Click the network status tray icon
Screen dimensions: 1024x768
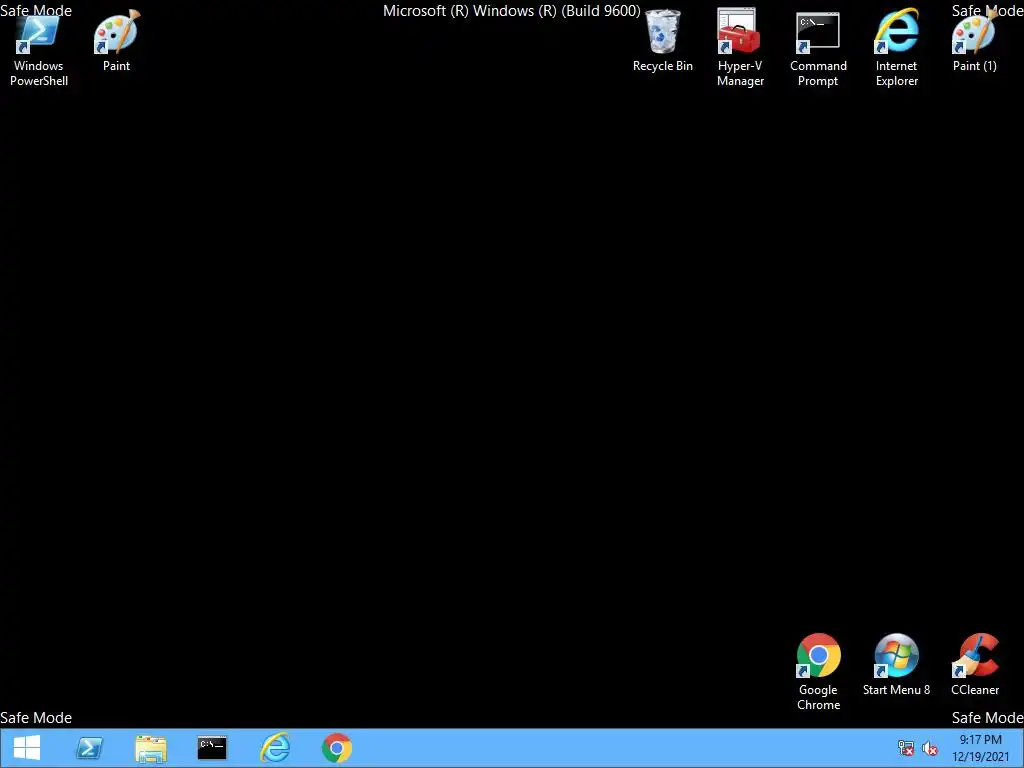[906, 748]
